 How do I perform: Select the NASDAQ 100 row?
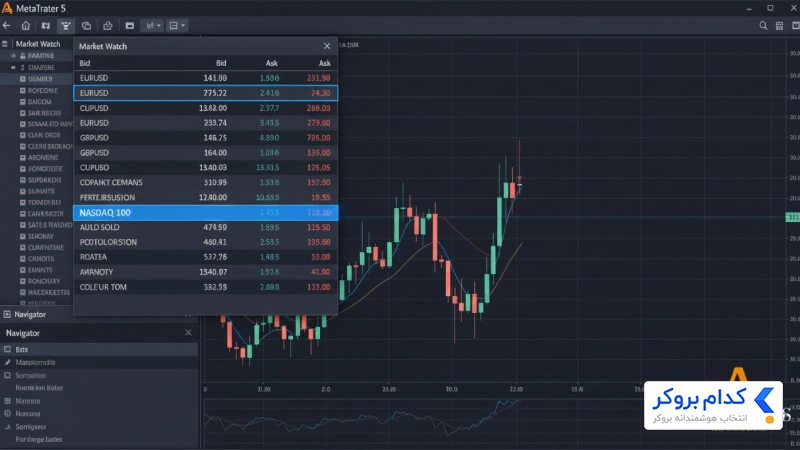click(x=206, y=212)
